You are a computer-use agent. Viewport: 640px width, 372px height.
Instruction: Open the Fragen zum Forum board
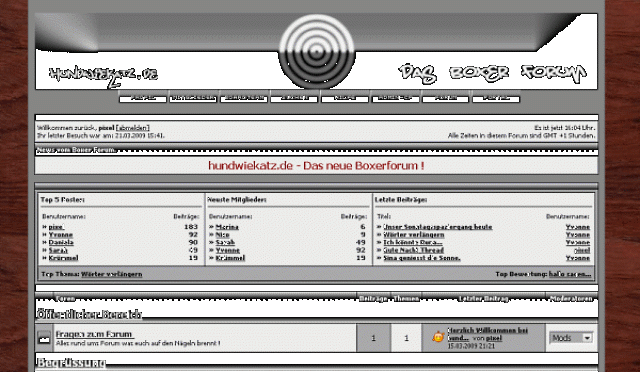94,334
